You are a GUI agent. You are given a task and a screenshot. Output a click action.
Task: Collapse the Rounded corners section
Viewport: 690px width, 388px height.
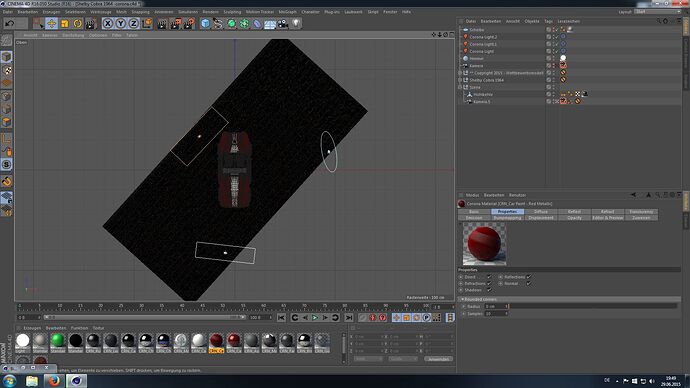(462, 299)
